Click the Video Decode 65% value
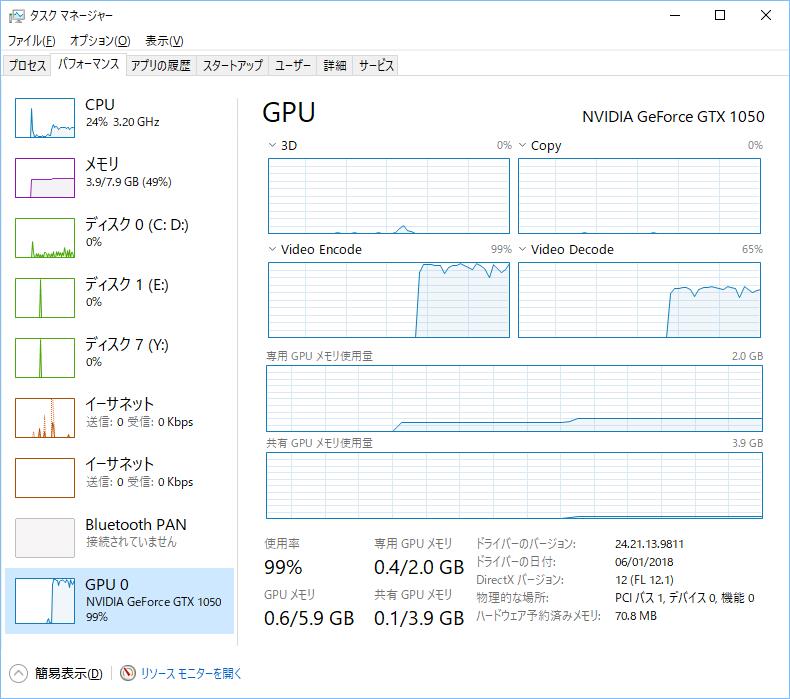The height and width of the screenshot is (699, 790). 752,249
